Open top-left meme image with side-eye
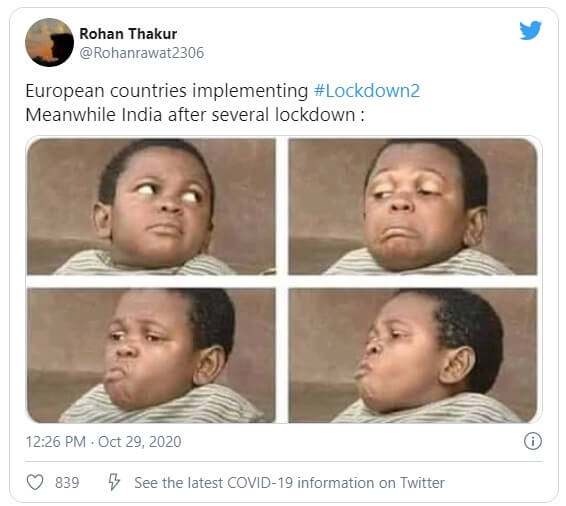Image resolution: width=566 pixels, height=506 pixels. point(151,206)
